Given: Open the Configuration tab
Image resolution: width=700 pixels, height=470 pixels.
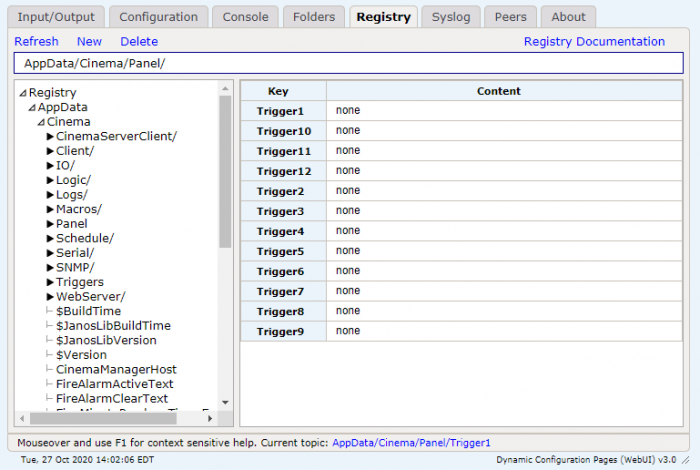Looking at the screenshot, I should click(x=158, y=17).
